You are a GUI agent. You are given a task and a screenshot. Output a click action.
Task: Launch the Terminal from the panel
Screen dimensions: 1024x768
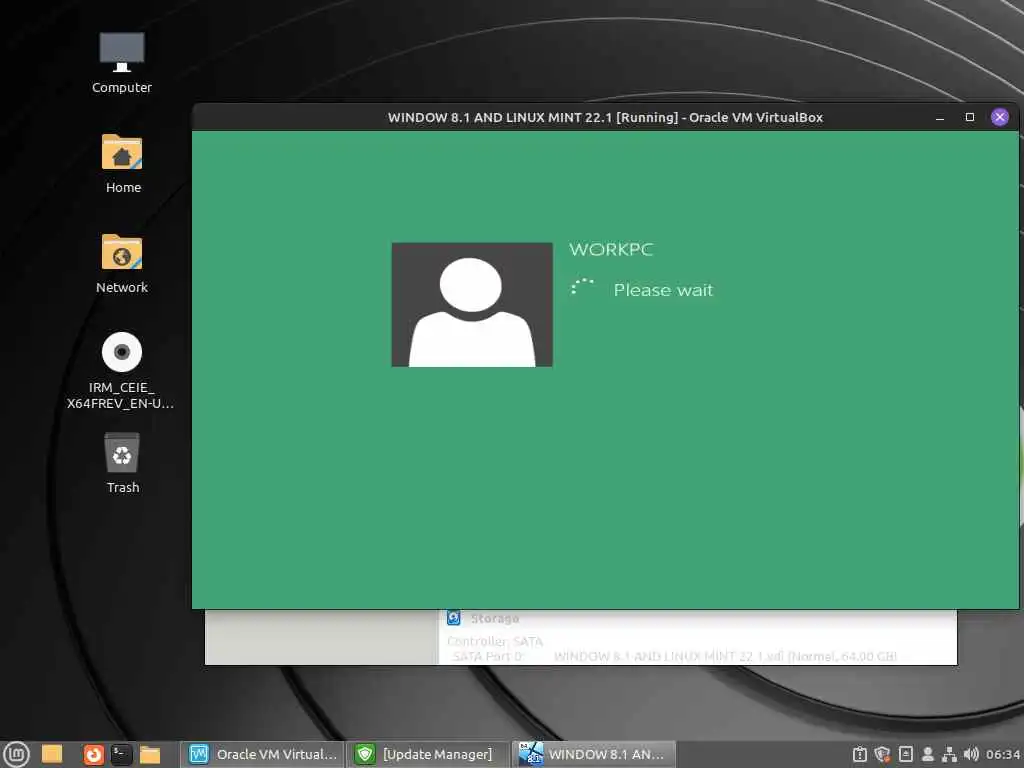tap(121, 754)
